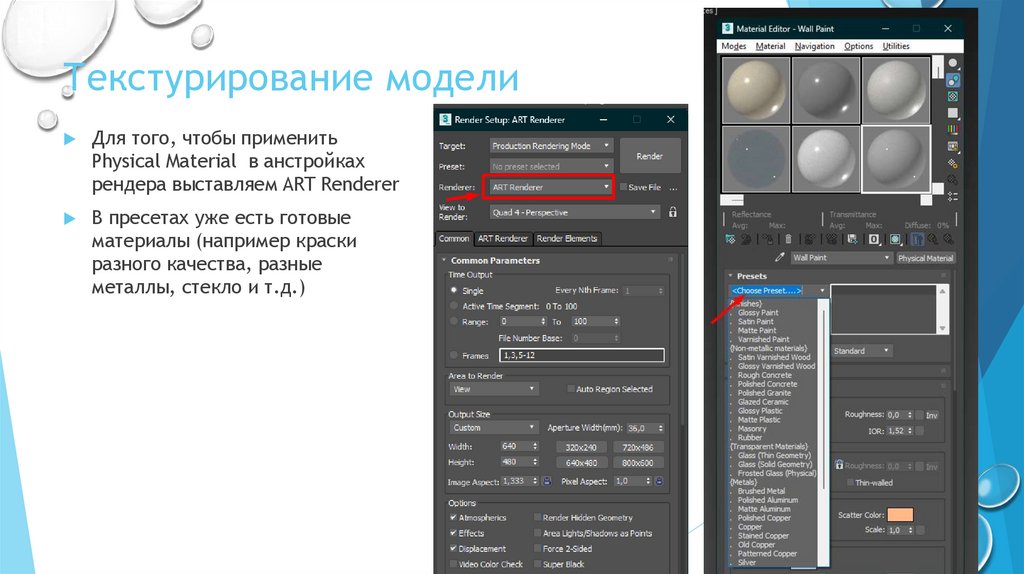Open the Material/Map Navigator icon
The height and width of the screenshot is (574, 1024).
point(953,197)
